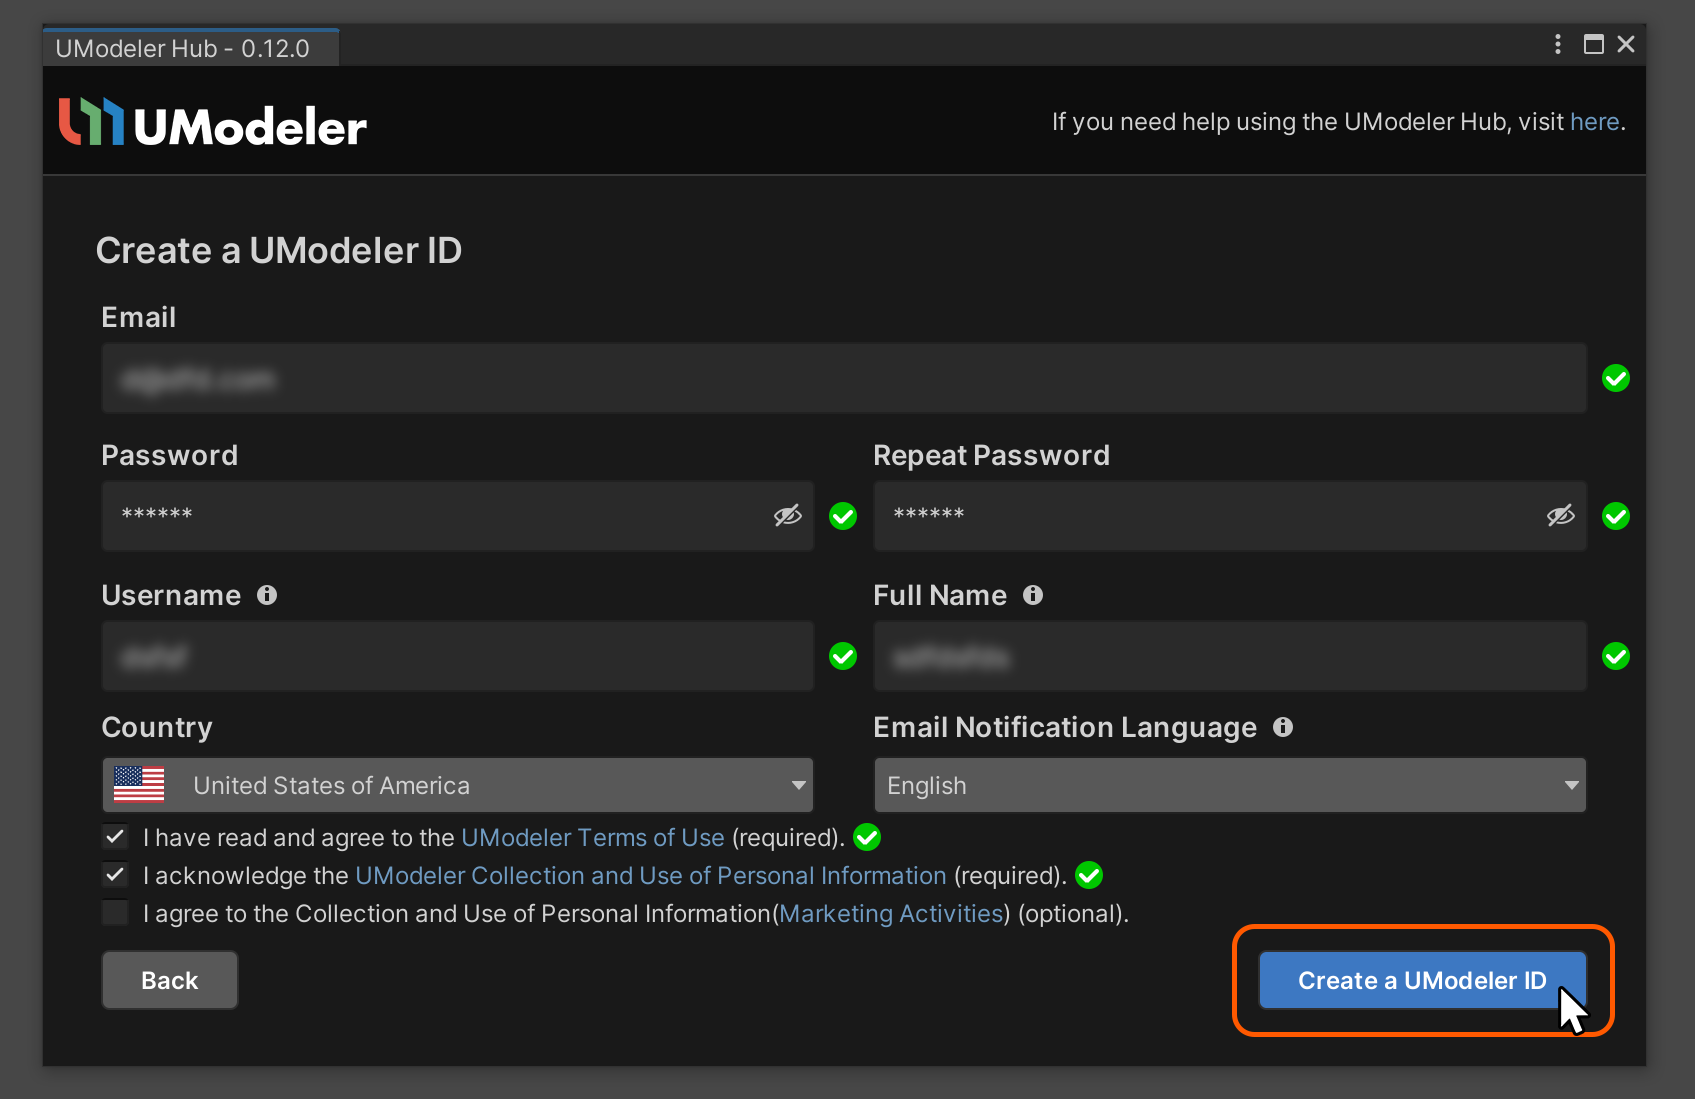1695x1099 pixels.
Task: Go back using the Back button
Action: pos(170,980)
